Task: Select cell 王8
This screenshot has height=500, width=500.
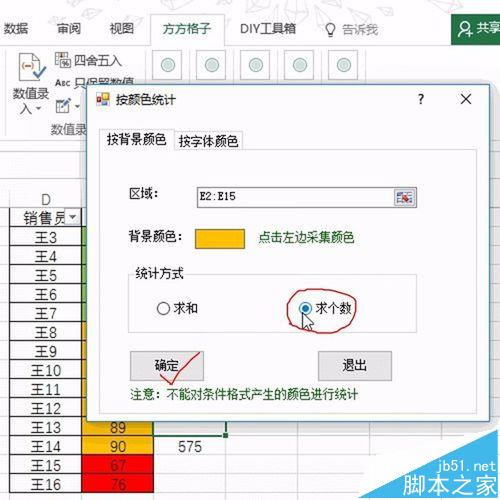Action: (46, 331)
